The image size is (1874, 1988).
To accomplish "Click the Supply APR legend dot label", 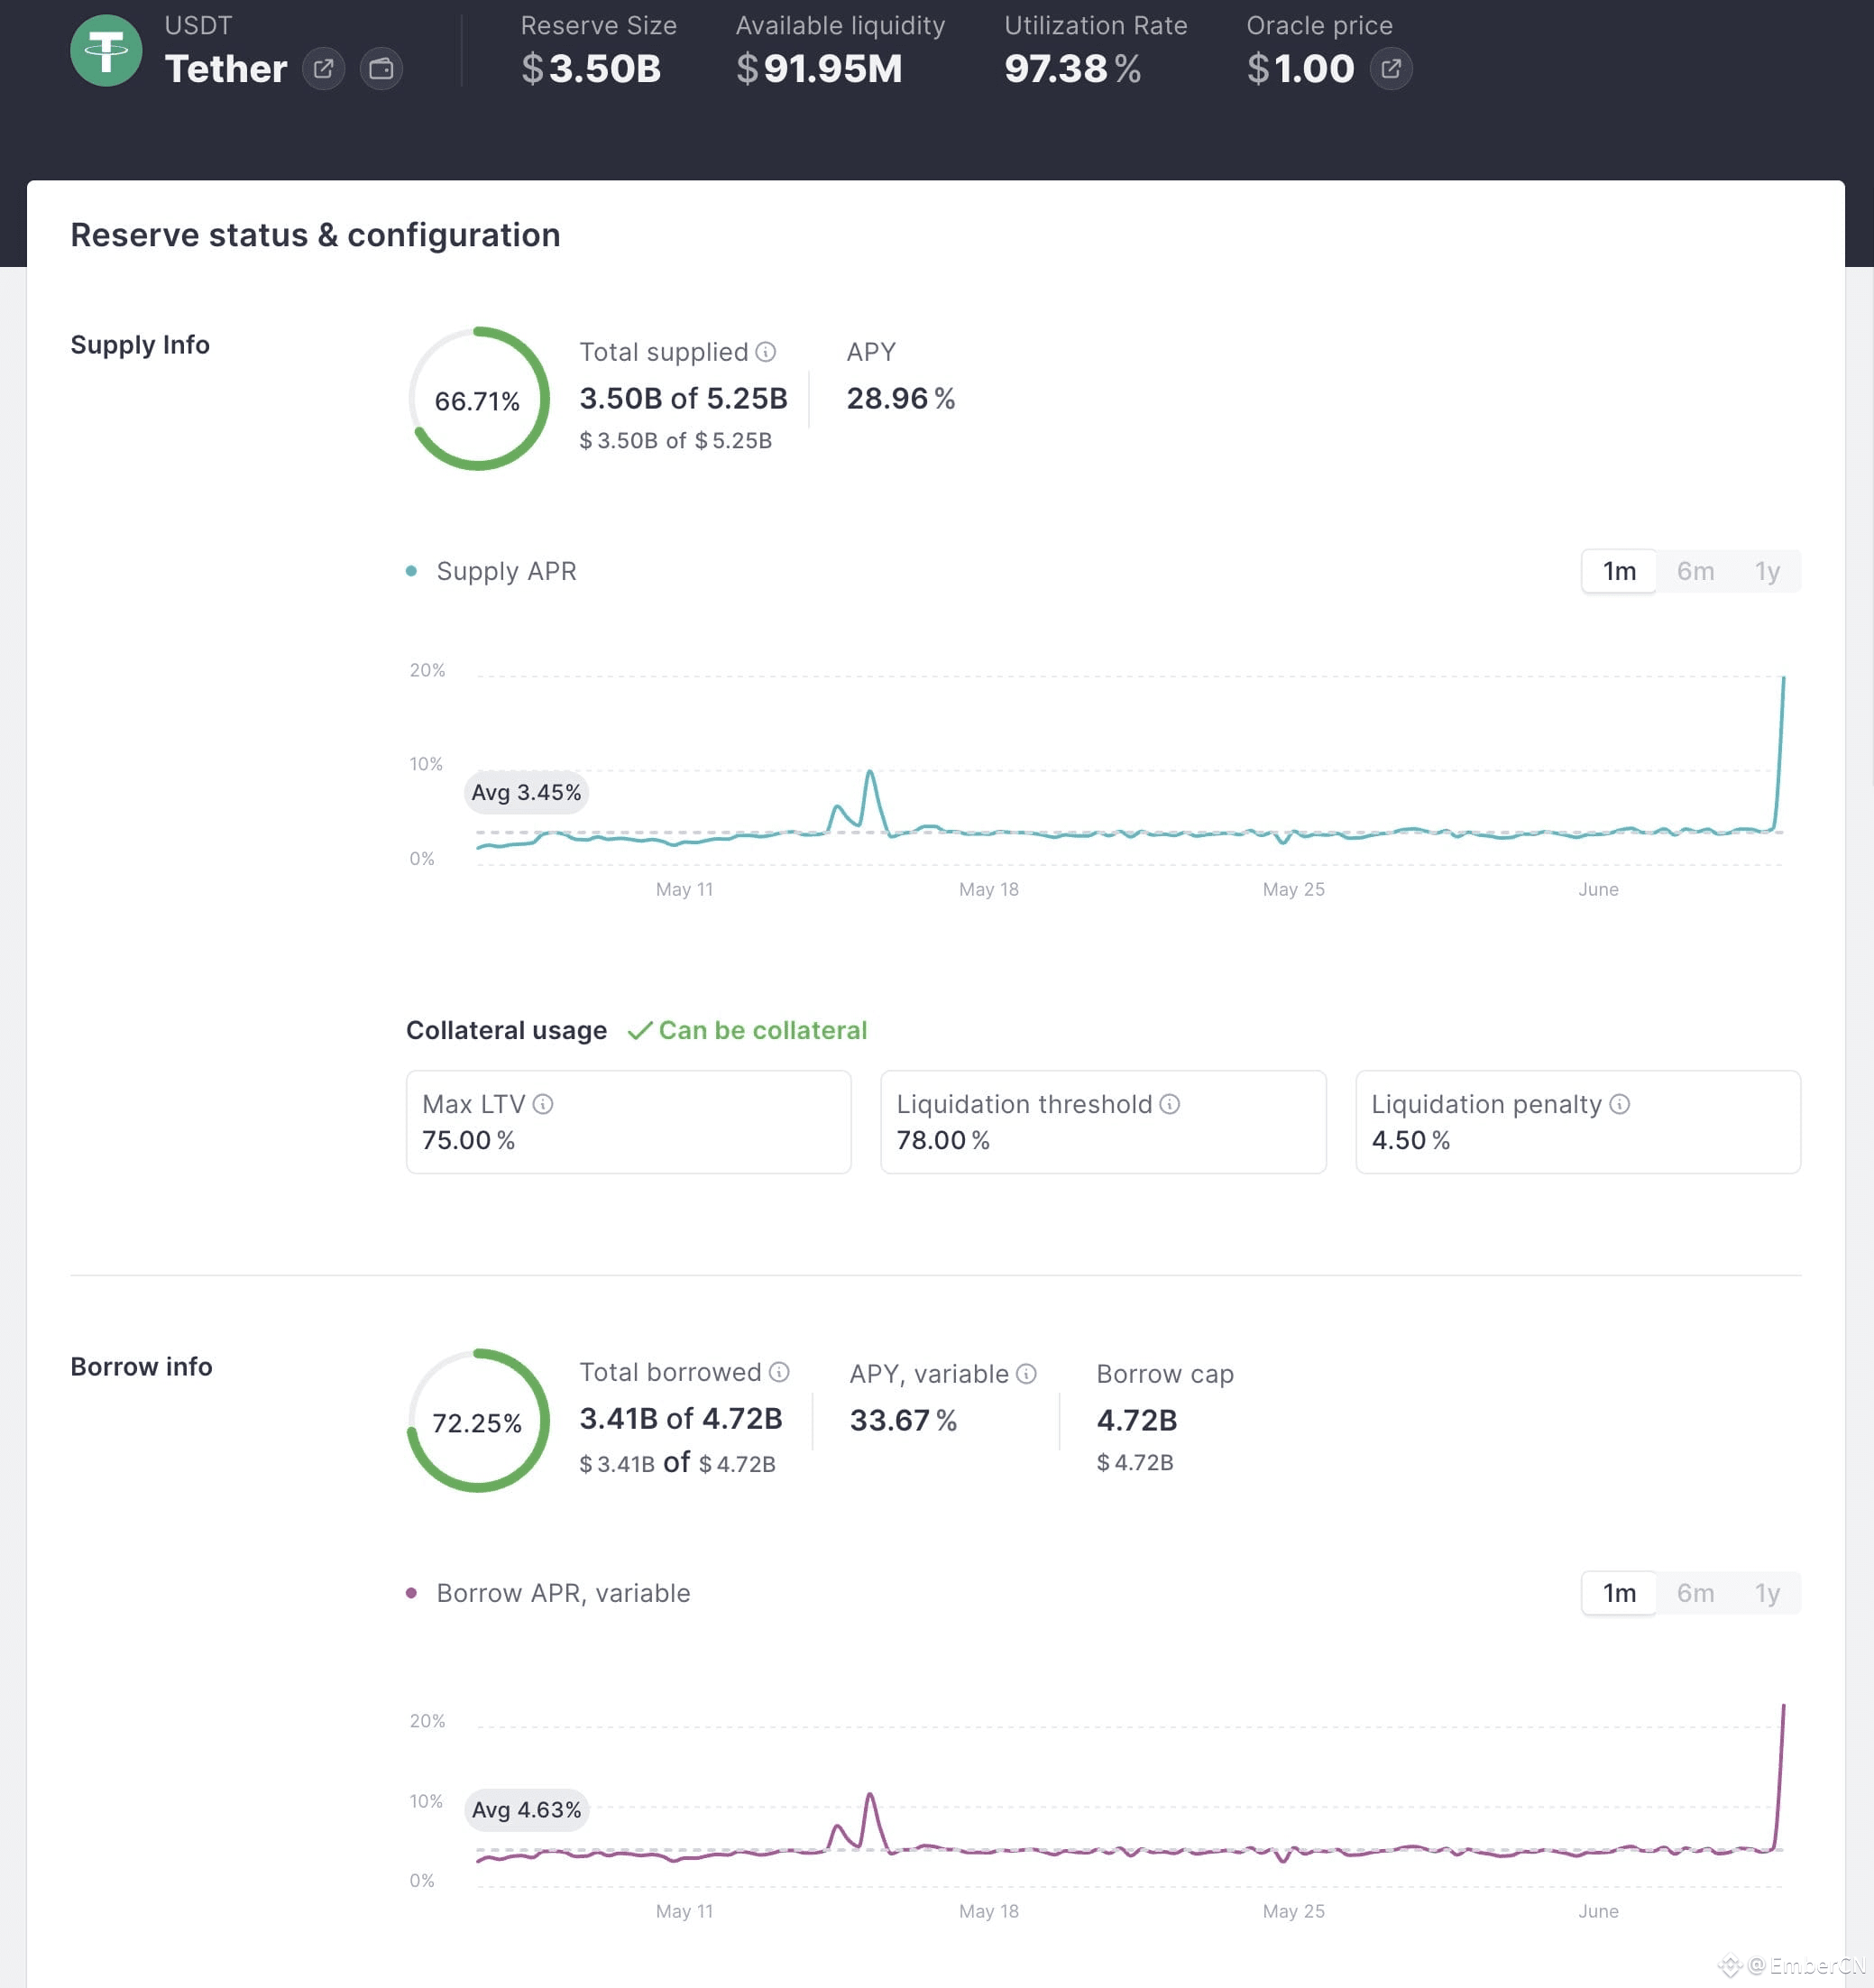I will pos(492,571).
